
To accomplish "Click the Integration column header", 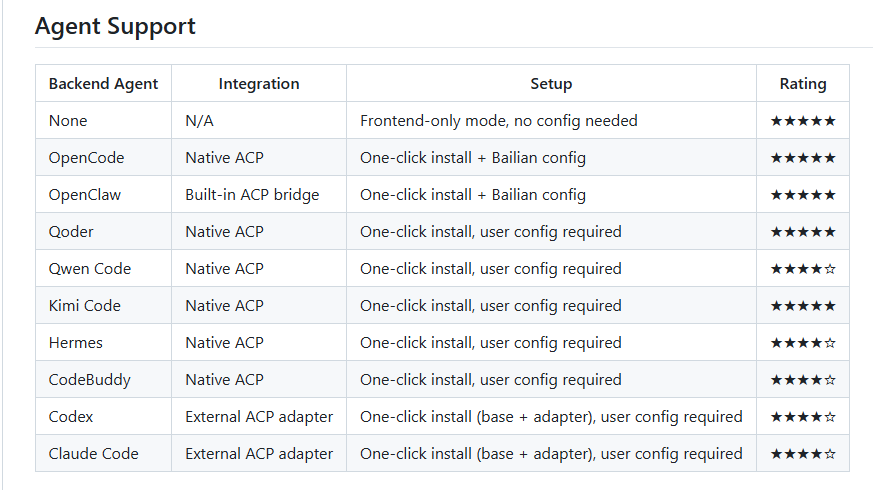I will click(x=259, y=83).
